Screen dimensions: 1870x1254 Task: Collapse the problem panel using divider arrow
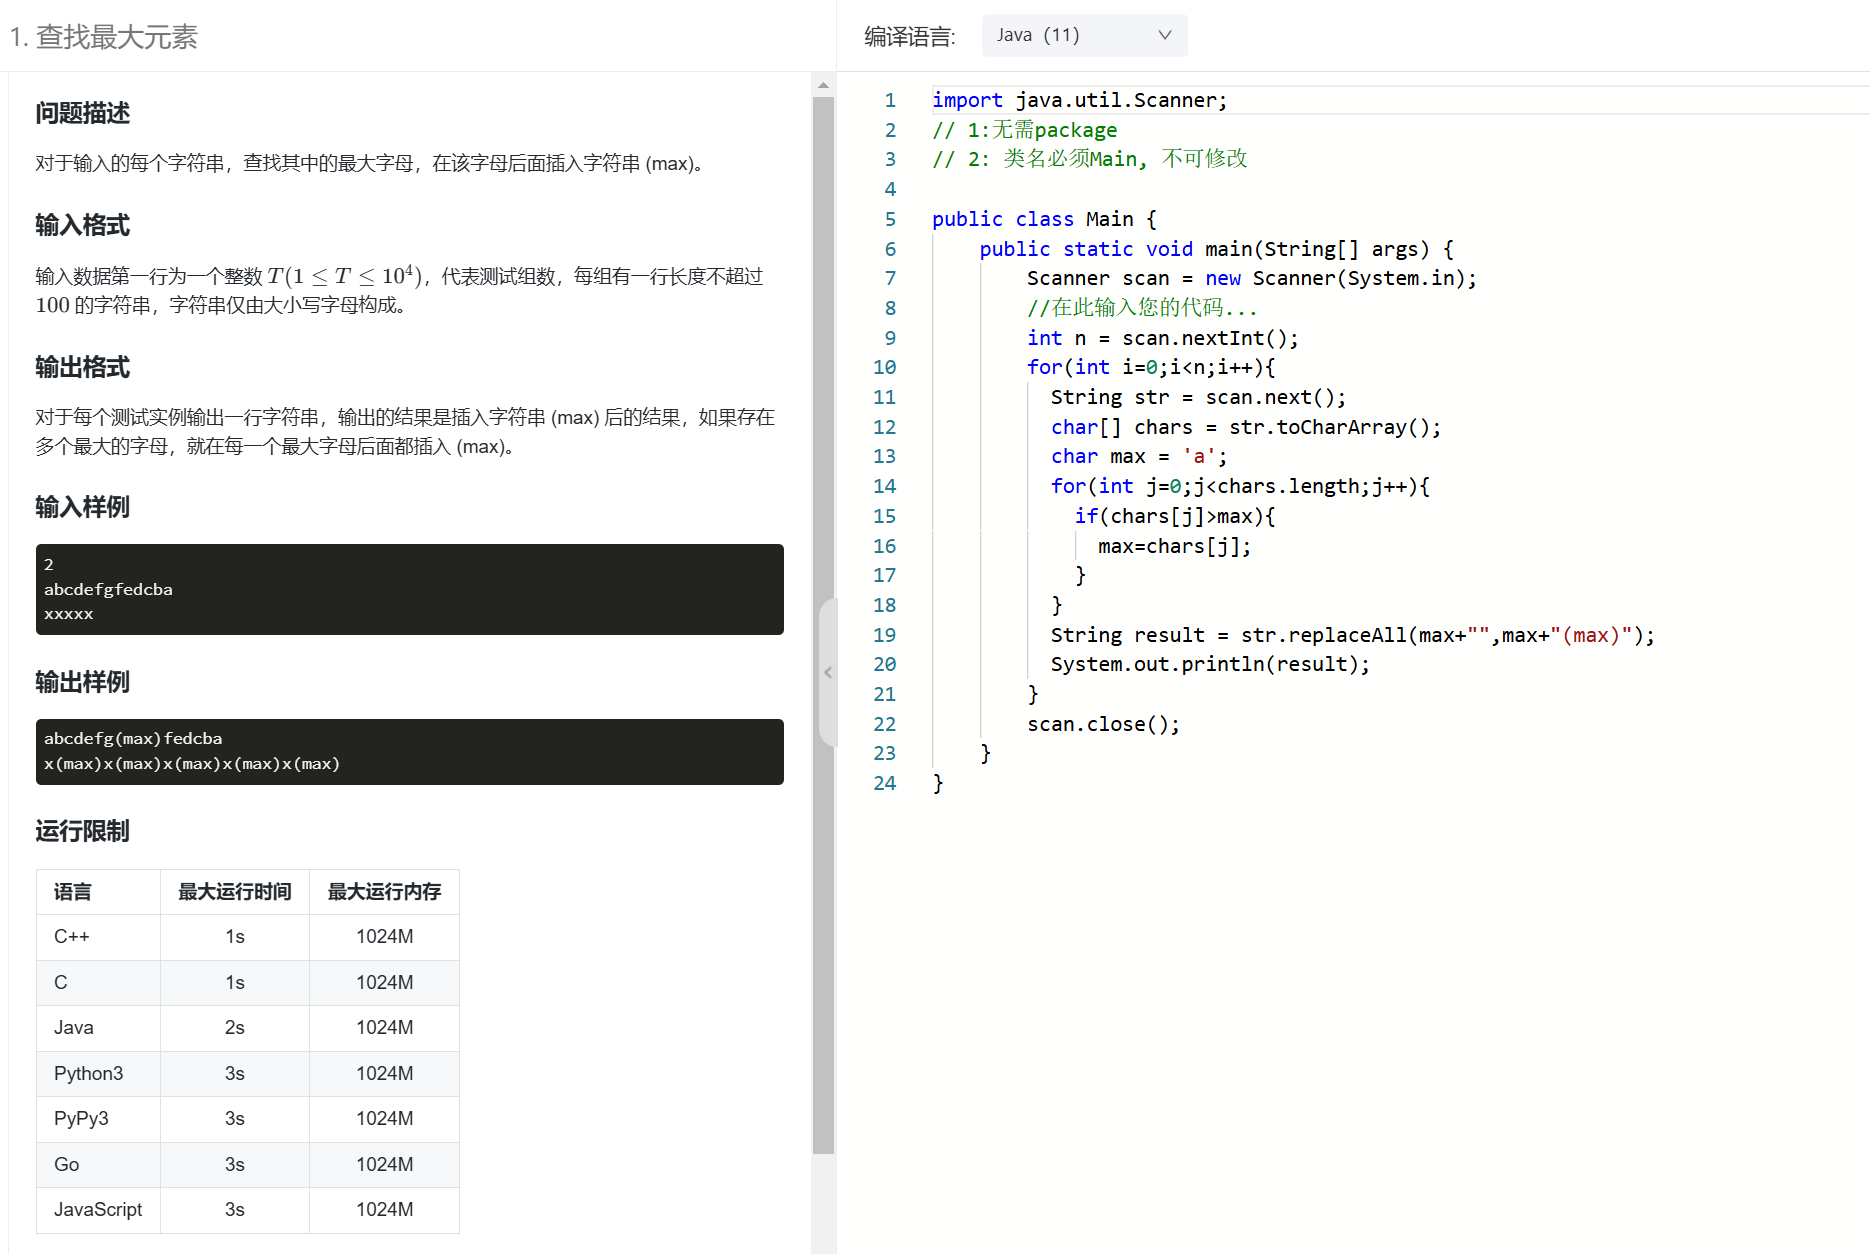point(827,673)
